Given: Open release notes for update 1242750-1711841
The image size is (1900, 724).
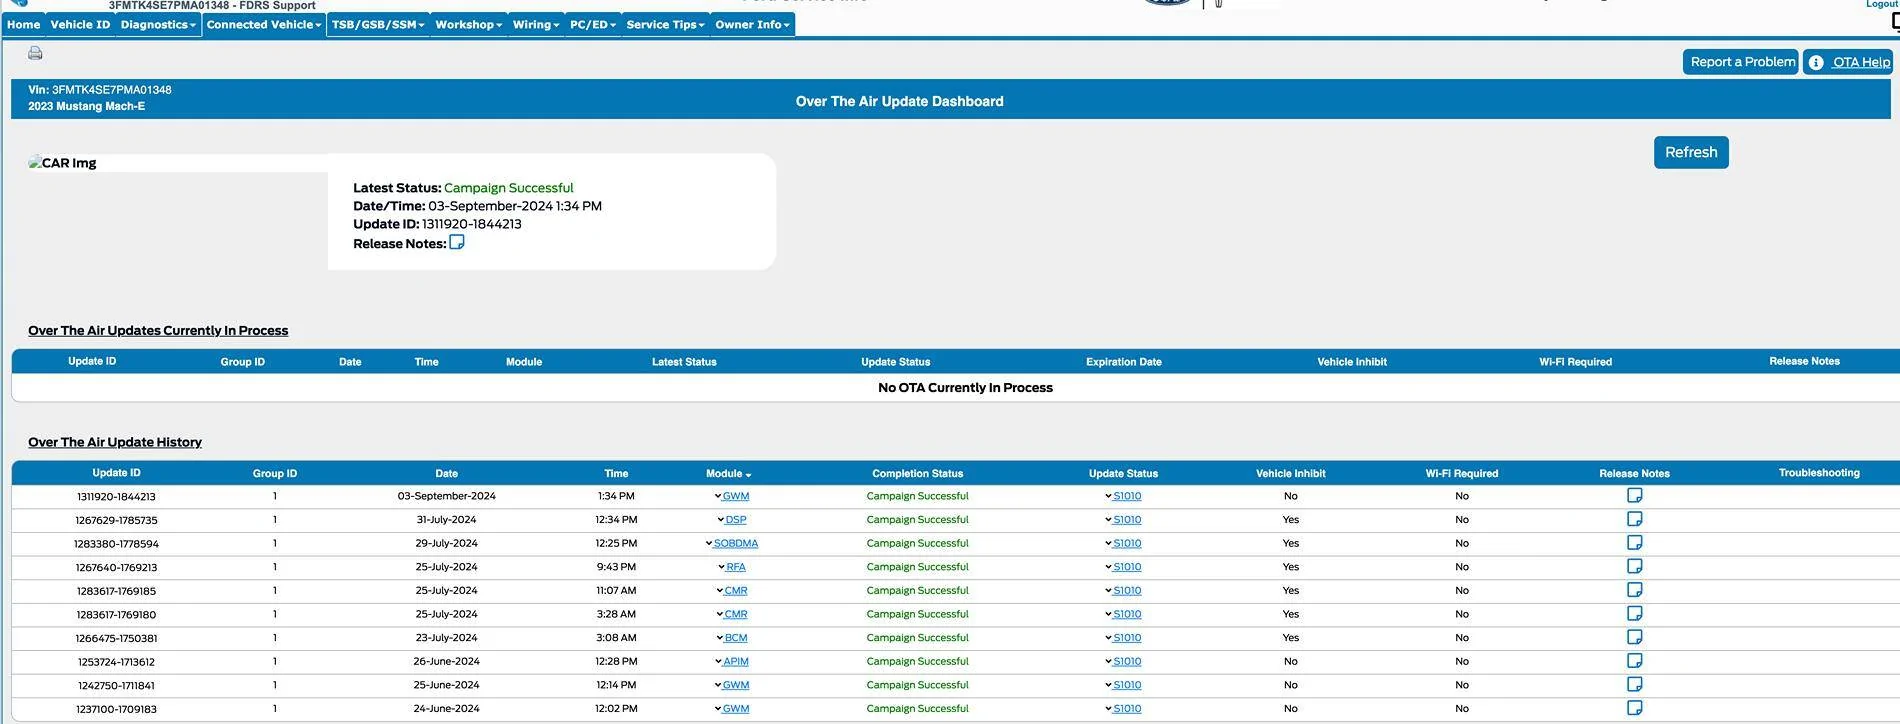Looking at the screenshot, I should click(1635, 685).
